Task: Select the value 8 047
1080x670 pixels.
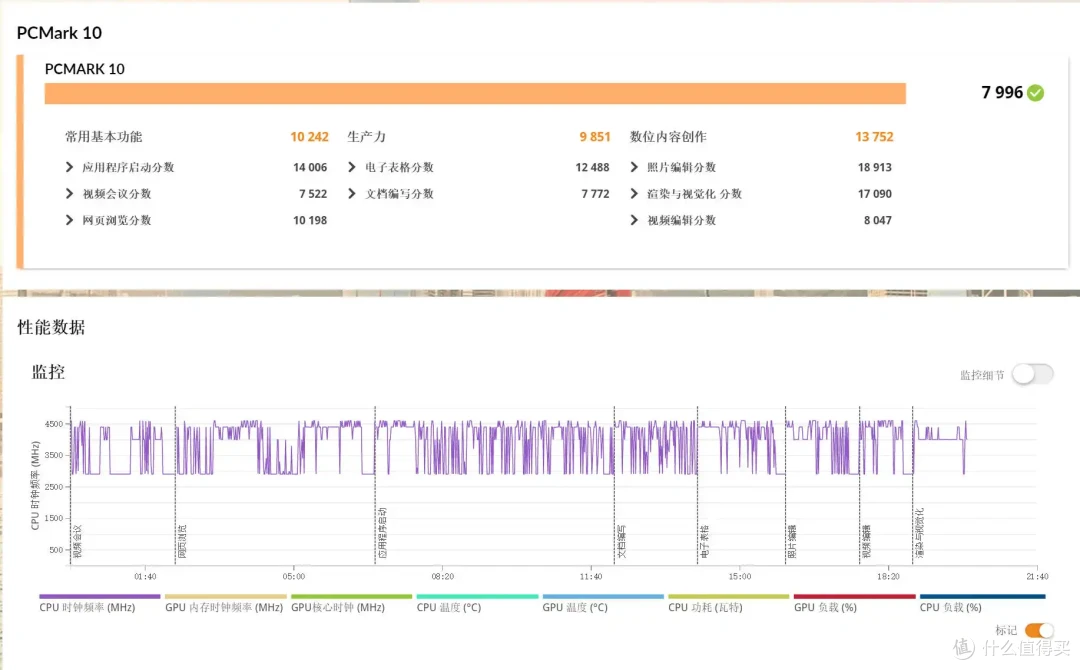Action: (x=878, y=220)
